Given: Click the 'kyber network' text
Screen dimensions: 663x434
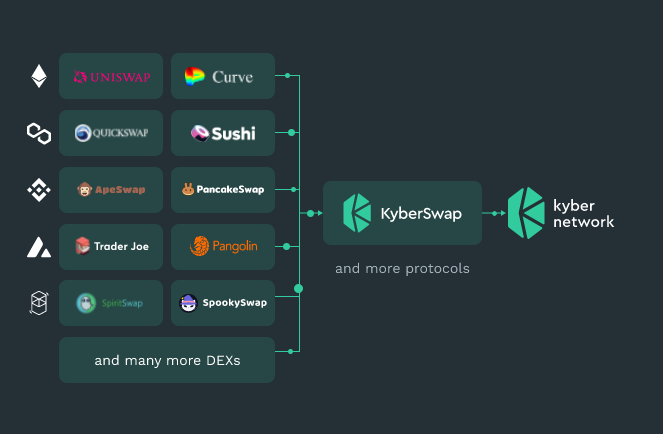Looking at the screenshot, I should pyautogui.click(x=584, y=214).
